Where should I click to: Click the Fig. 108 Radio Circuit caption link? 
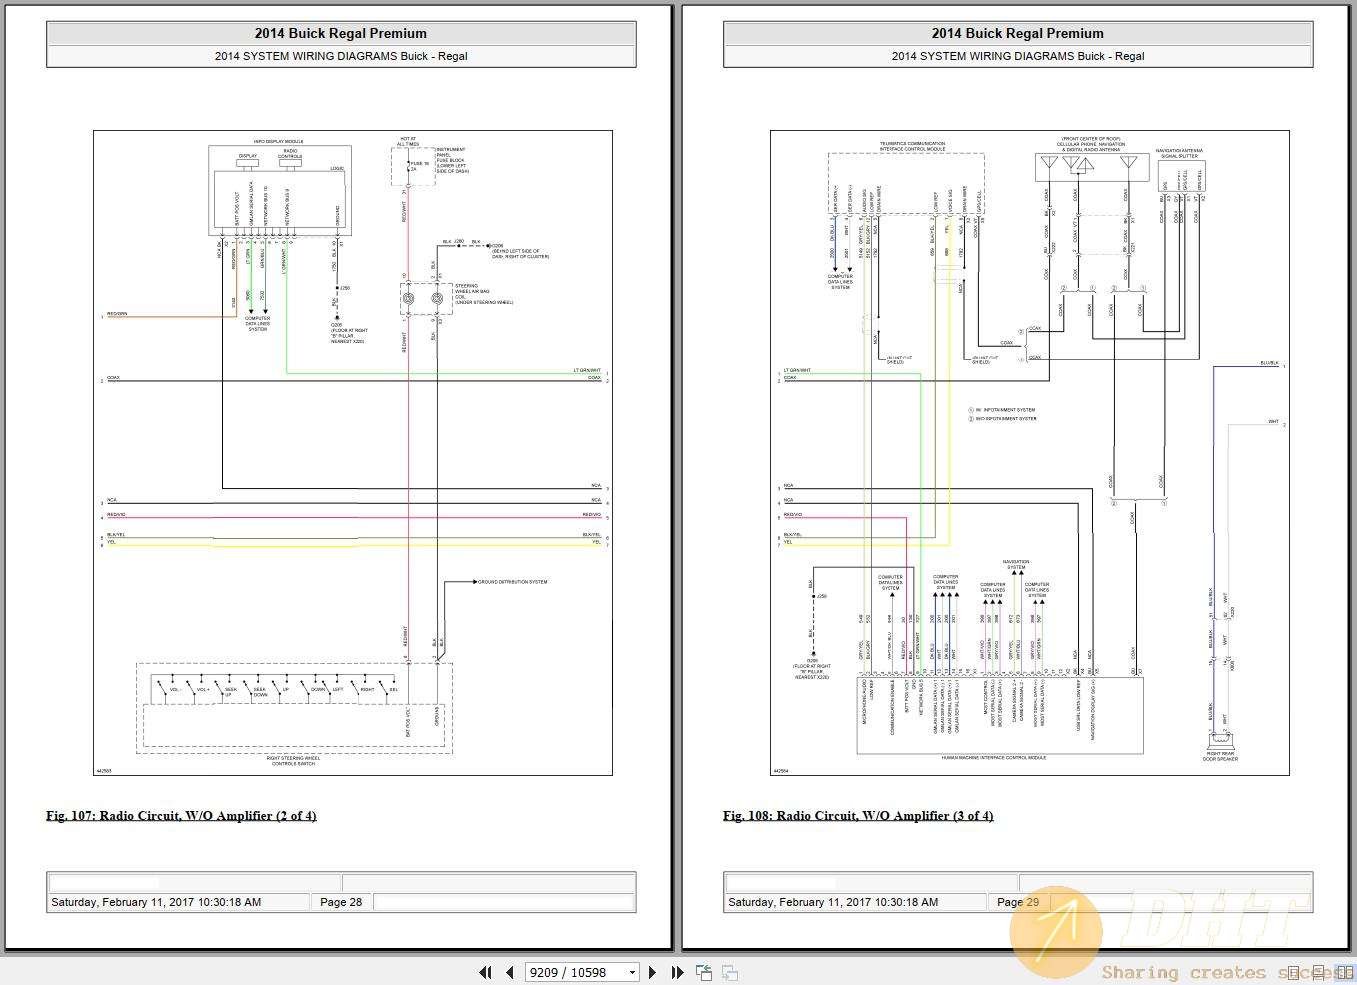(x=858, y=816)
